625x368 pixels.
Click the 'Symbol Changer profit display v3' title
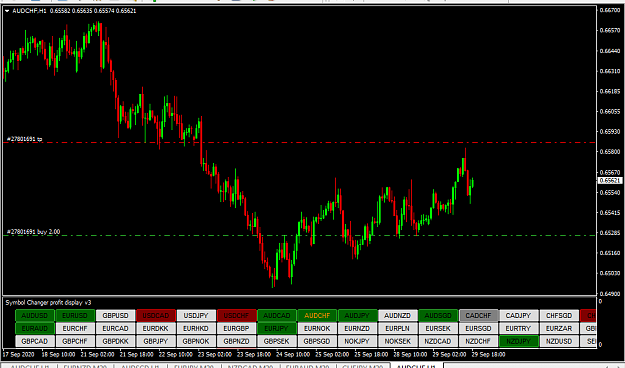(x=48, y=303)
